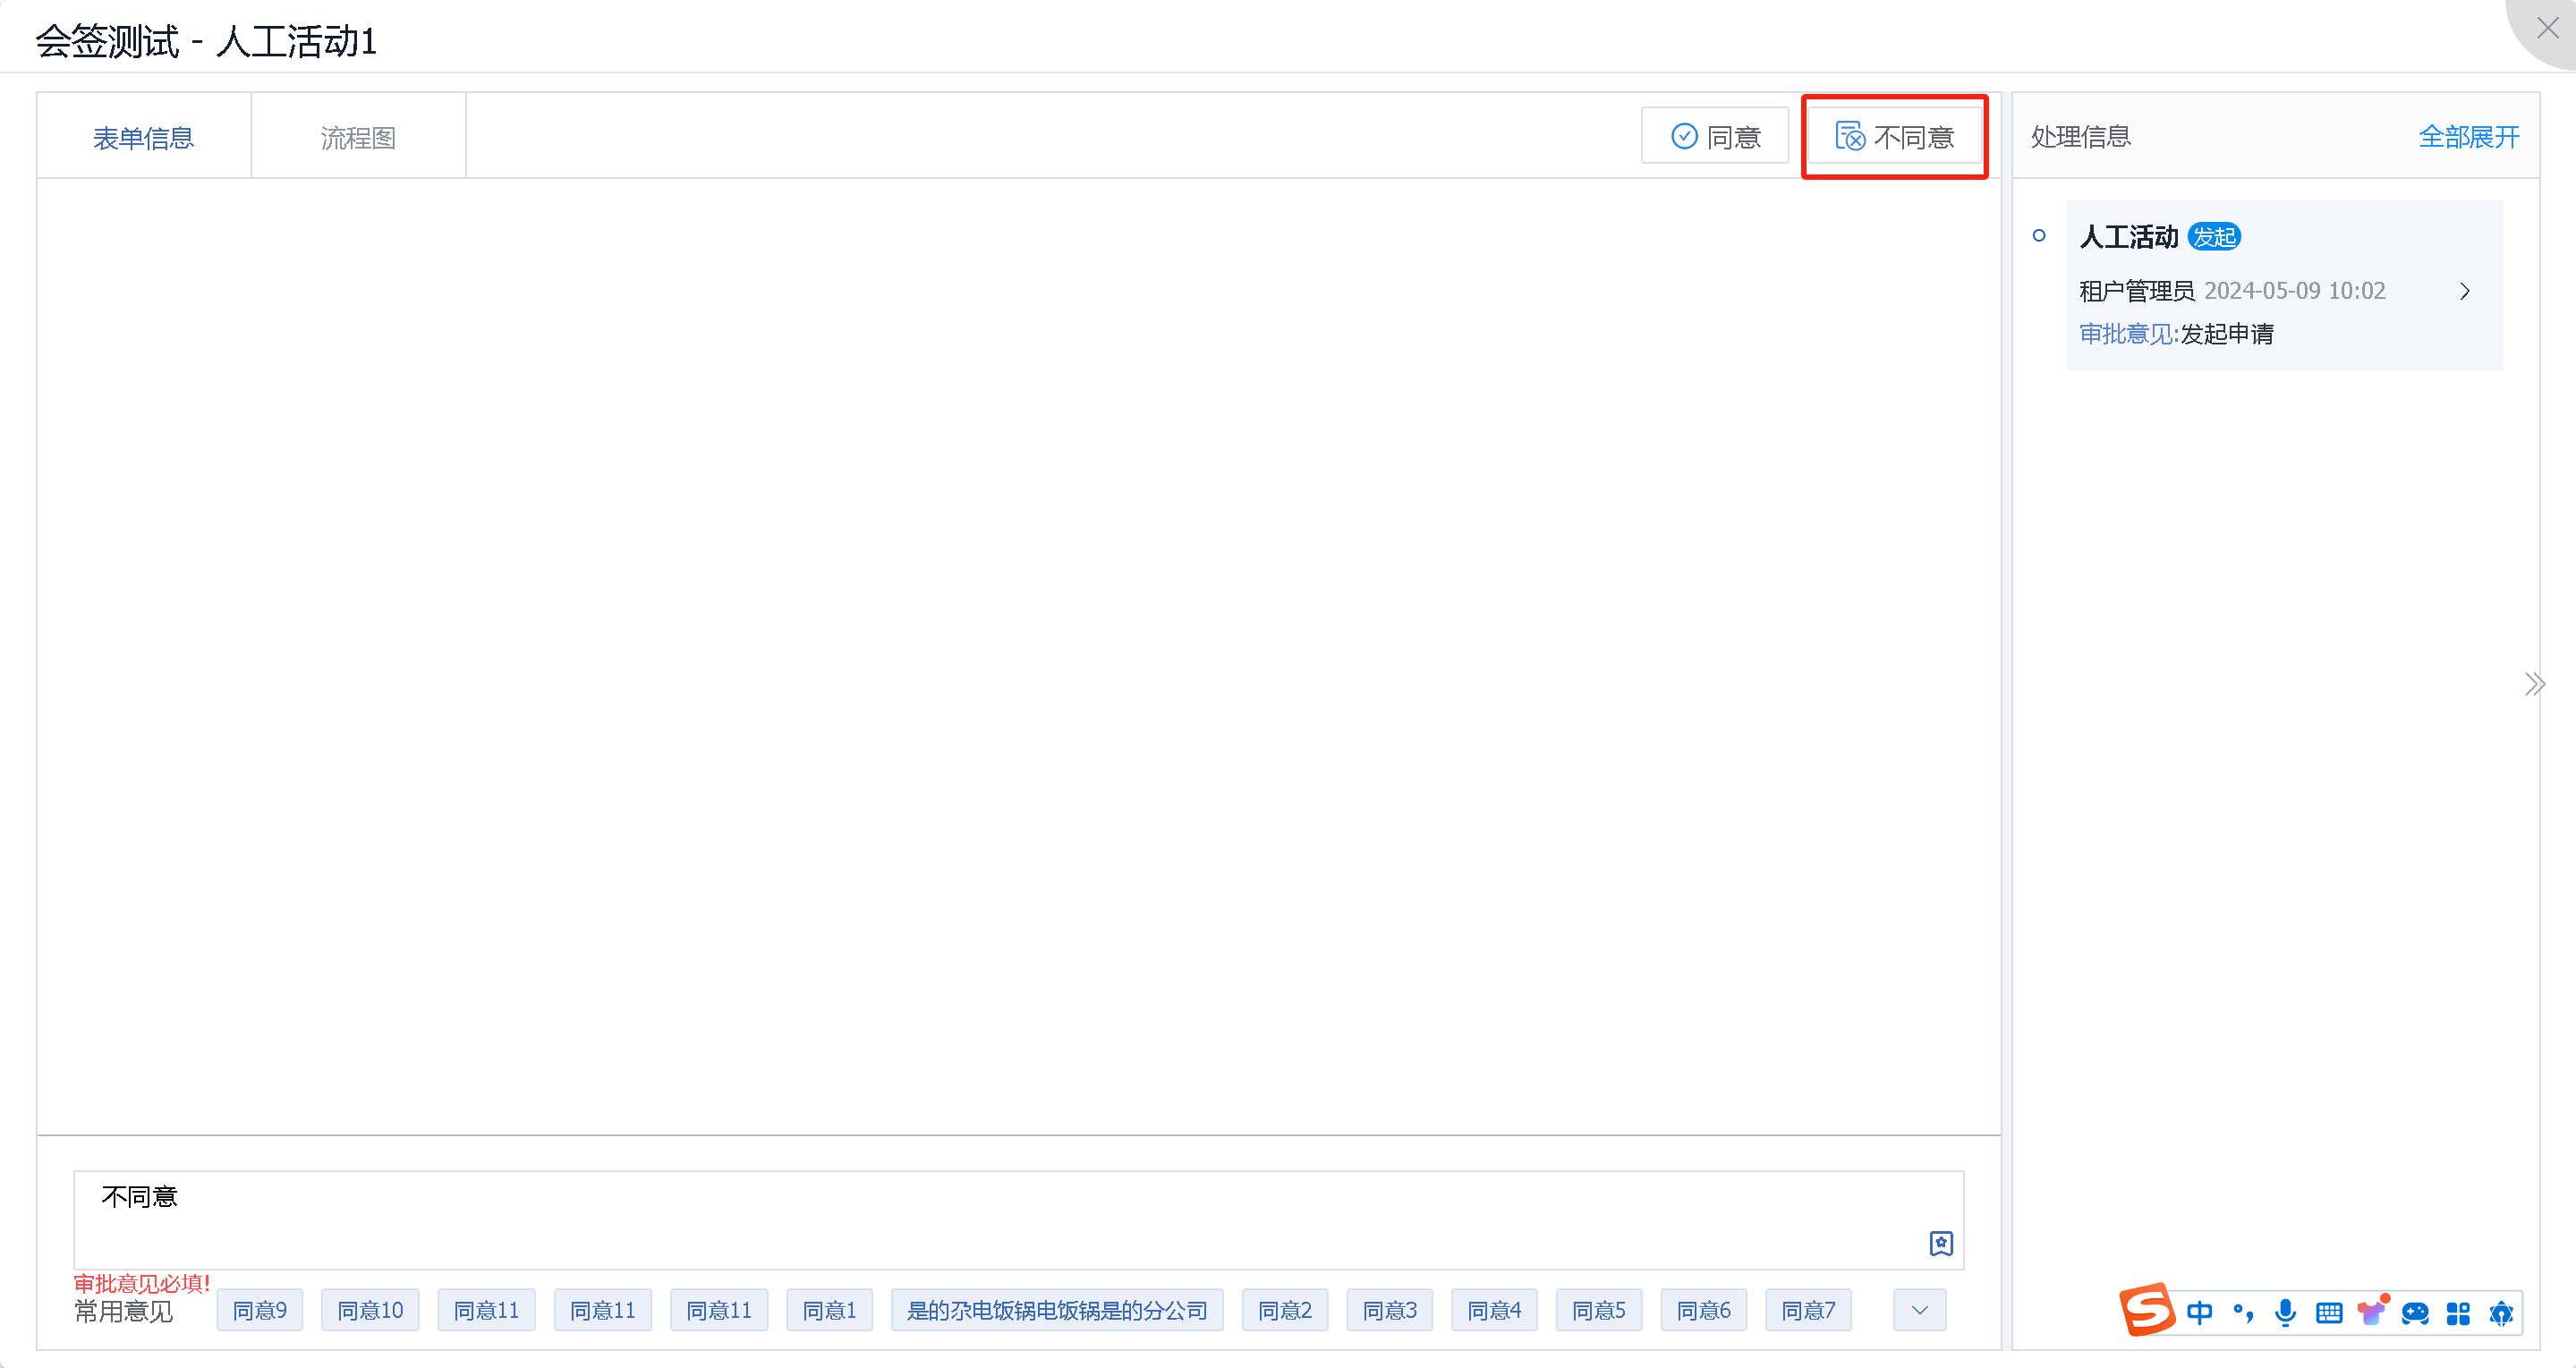This screenshot has width=2576, height=1368.
Task: Click the Sogou voice input microphone
Action: tap(2285, 1312)
